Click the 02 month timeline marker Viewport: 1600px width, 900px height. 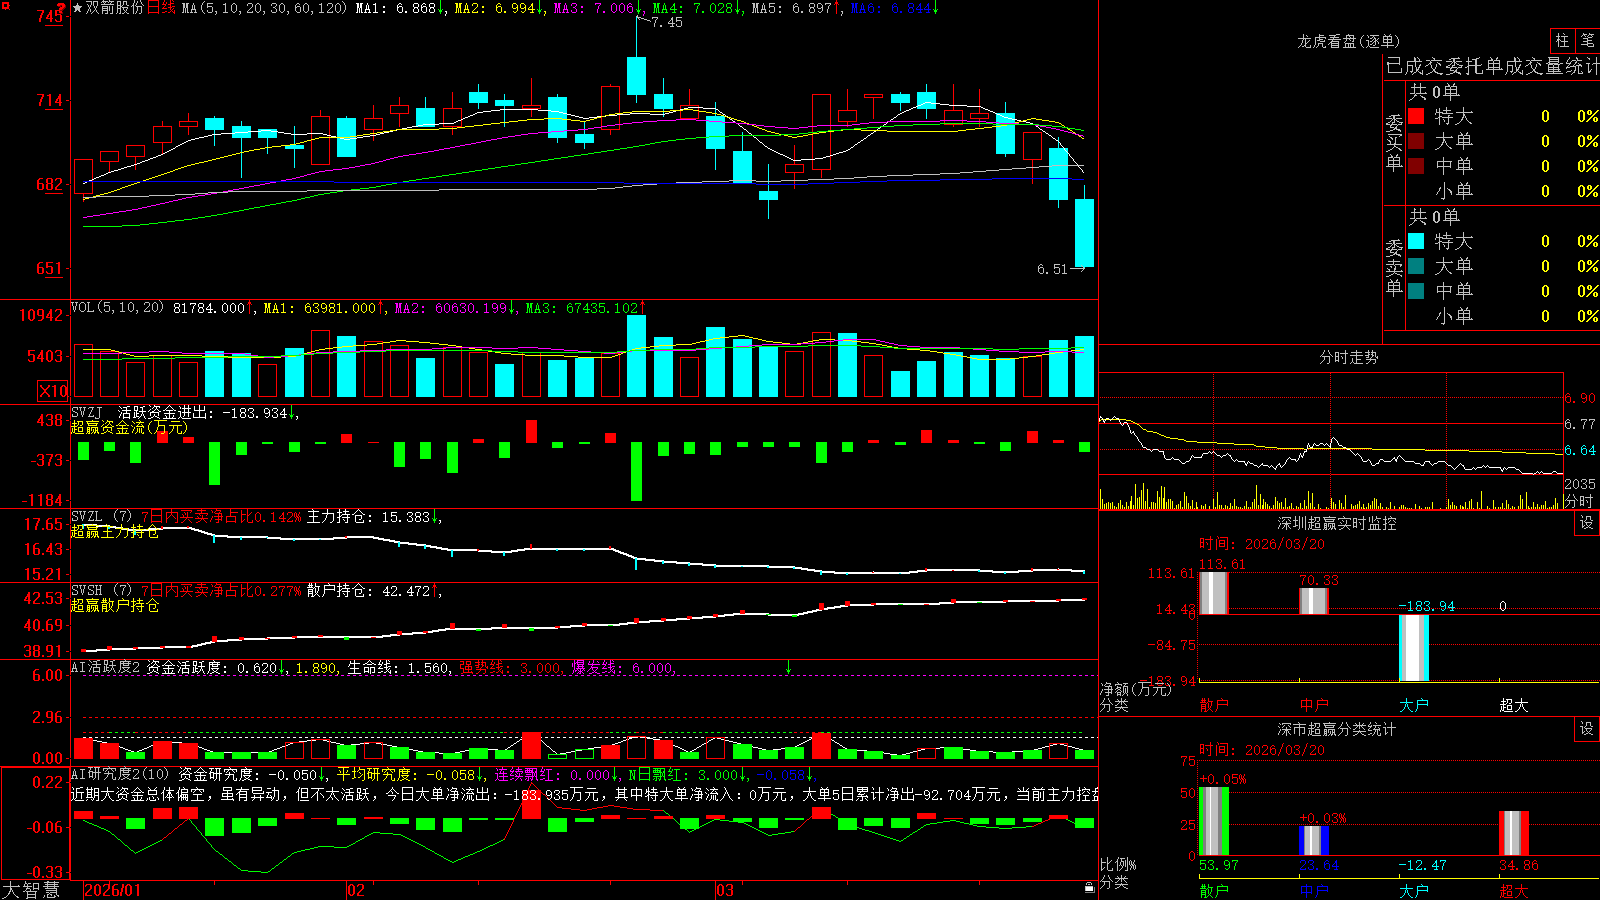click(x=356, y=890)
